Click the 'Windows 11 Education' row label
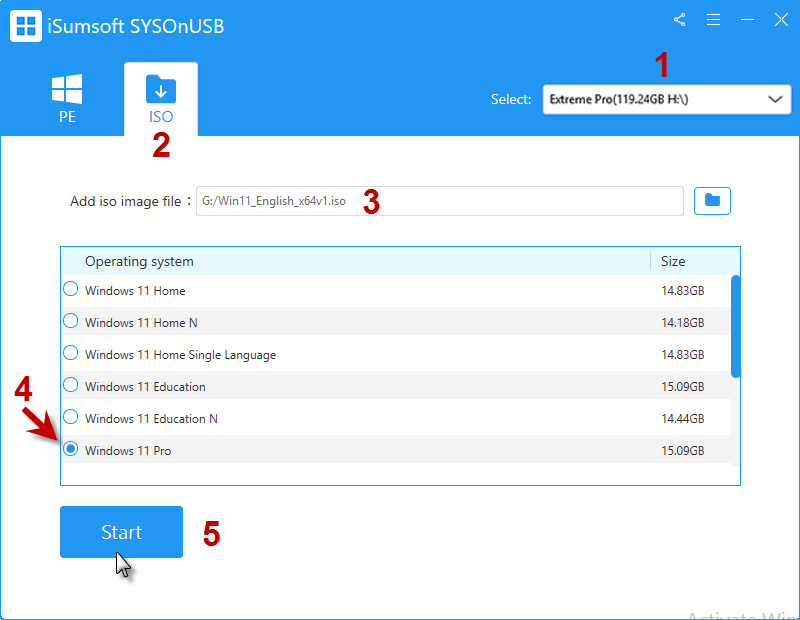The image size is (800, 620). coord(145,387)
